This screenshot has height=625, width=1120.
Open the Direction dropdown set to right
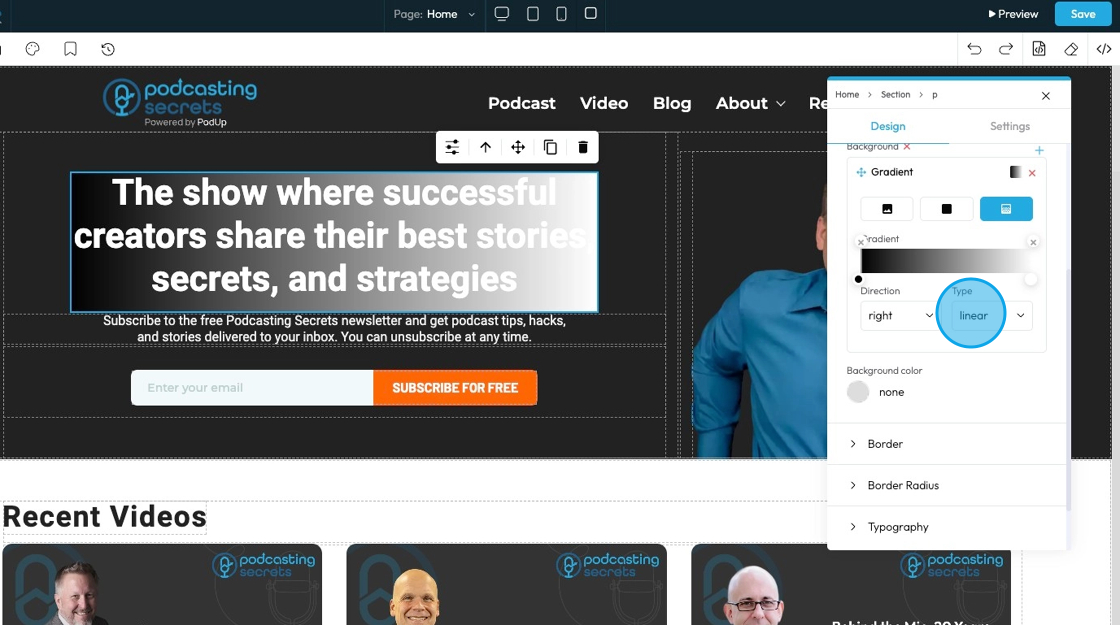(900, 316)
